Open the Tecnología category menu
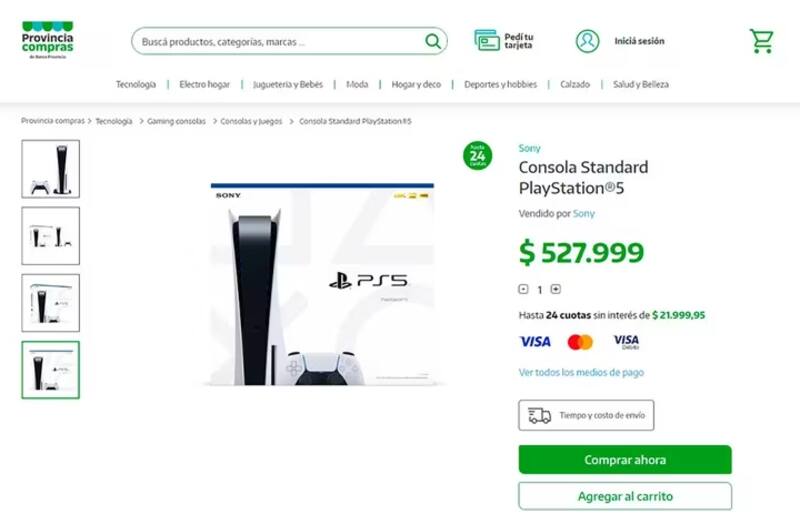 (136, 84)
